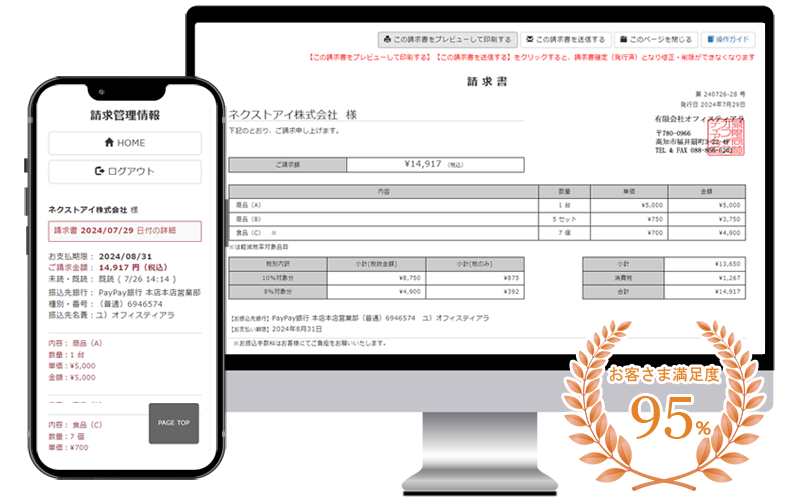The height and width of the screenshot is (500, 800).
Task: Tap the logout arrow icon on the phone
Action: point(99,171)
